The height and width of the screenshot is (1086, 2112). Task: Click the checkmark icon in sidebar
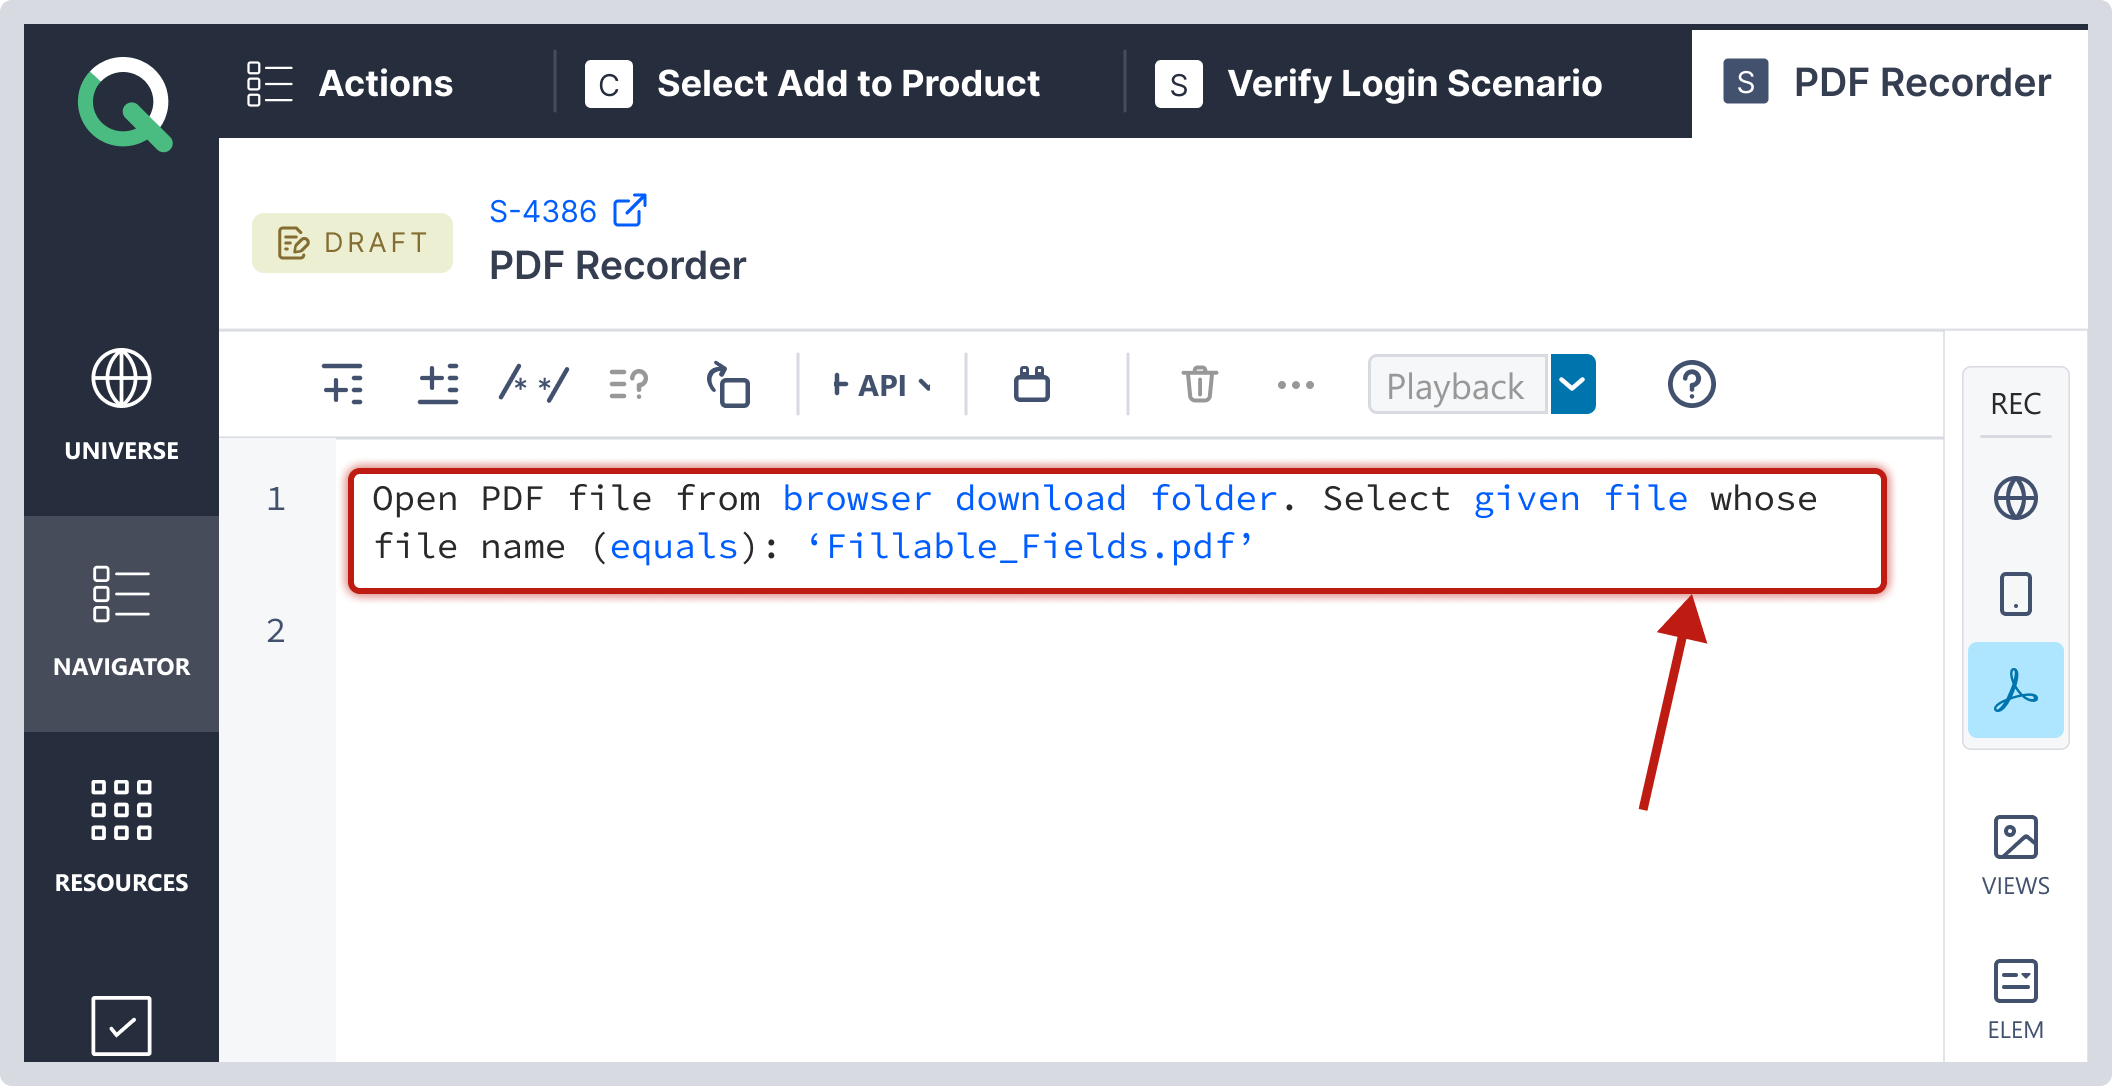[x=121, y=1025]
